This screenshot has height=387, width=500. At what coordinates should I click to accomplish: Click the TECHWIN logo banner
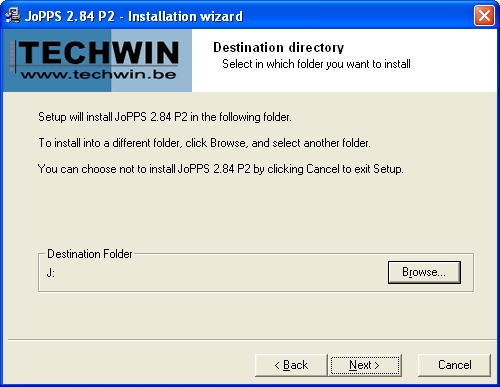[97, 60]
